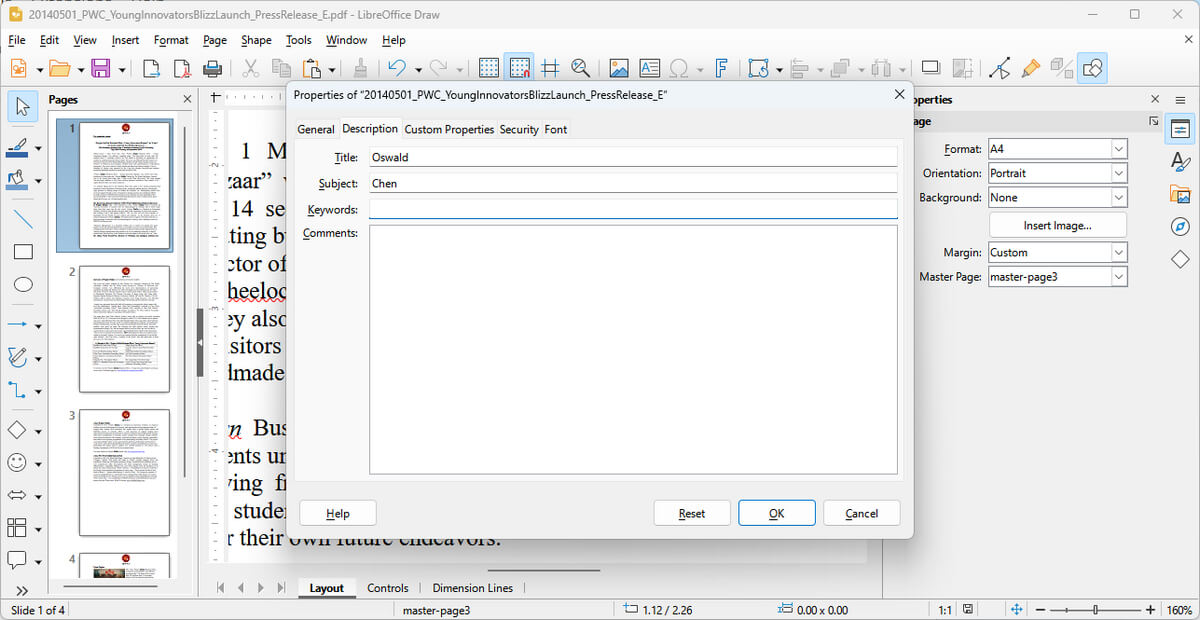The width and height of the screenshot is (1200, 620).
Task: Toggle Helplines While Moving
Action: pyautogui.click(x=548, y=68)
